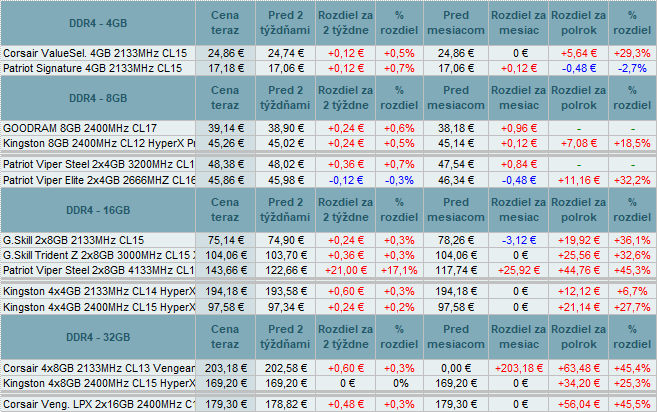Click row name 'Corsair Veng. LPX 2x16GB 2400MHz'
The image size is (657, 412).
[99, 404]
